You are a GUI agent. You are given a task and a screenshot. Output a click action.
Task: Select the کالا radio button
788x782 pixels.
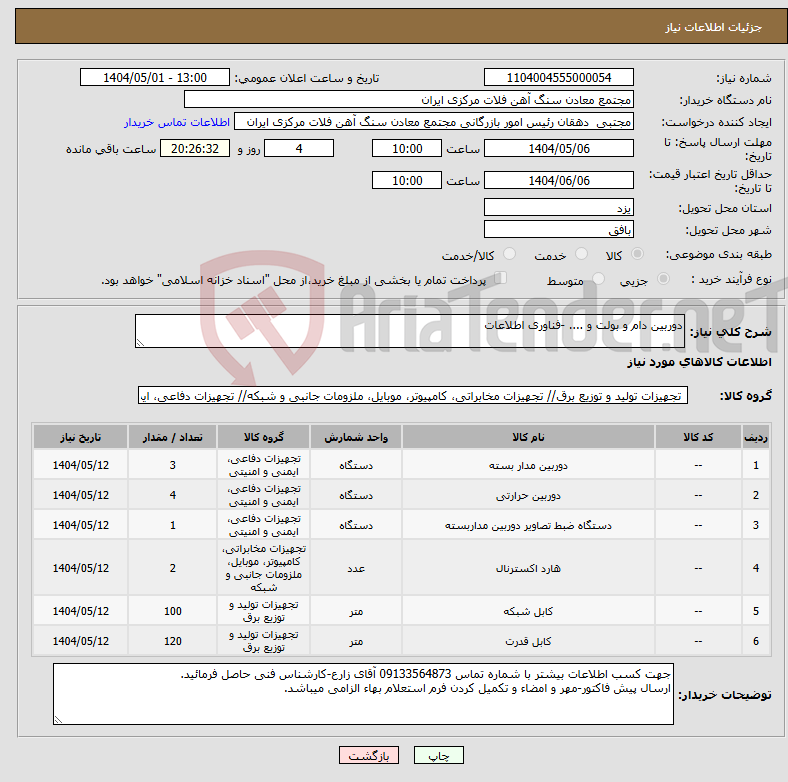[x=637, y=254]
